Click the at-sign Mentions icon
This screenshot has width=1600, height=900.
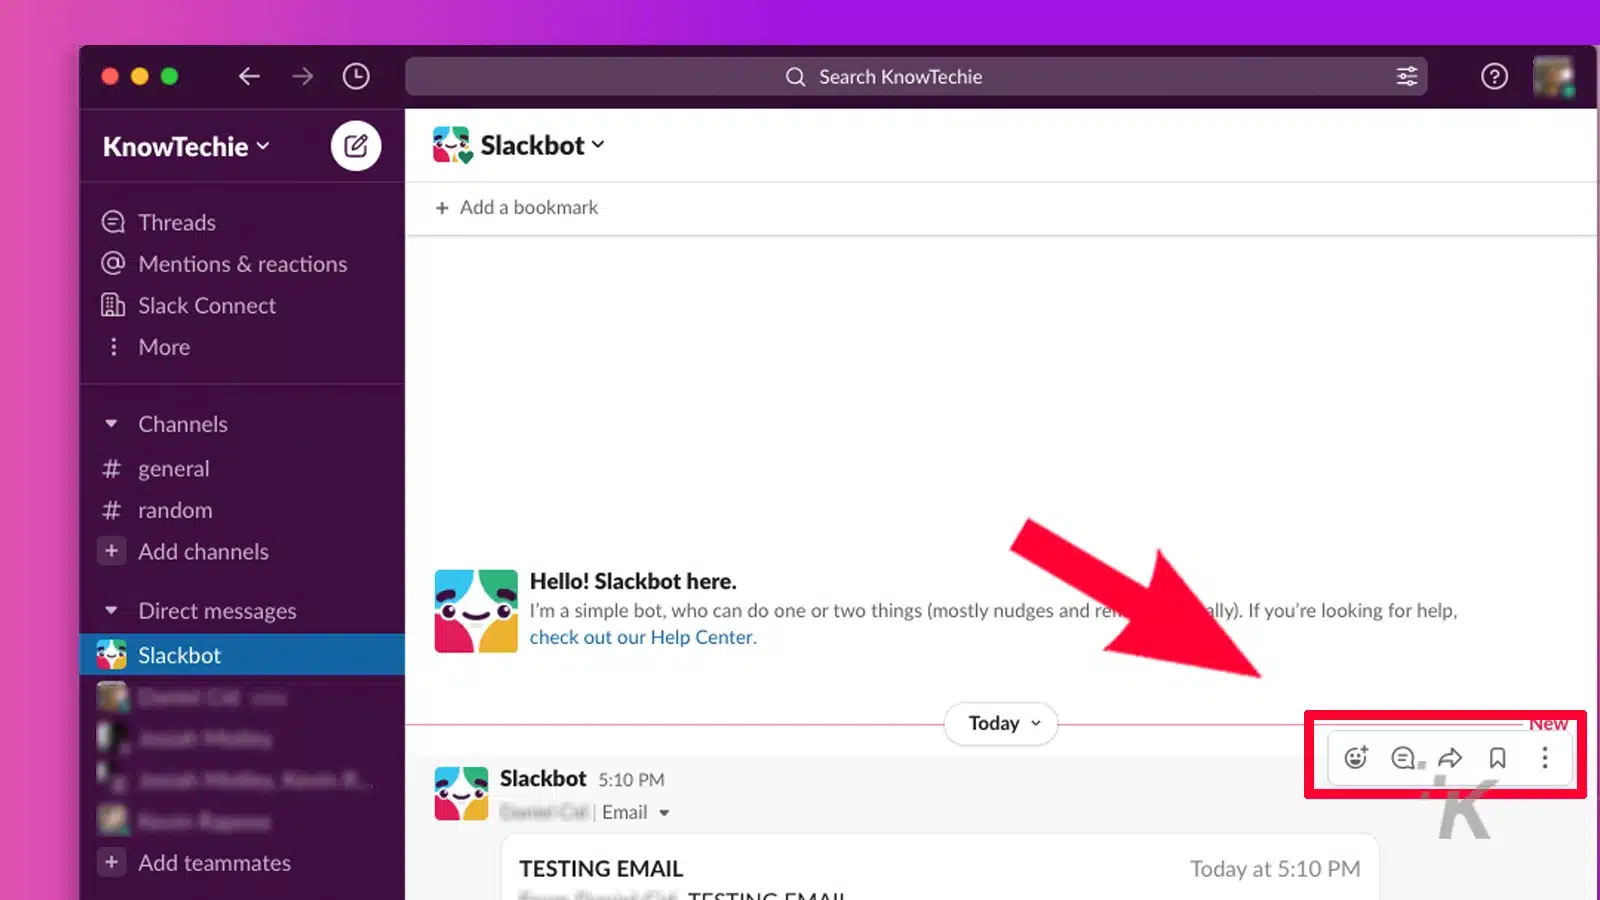[x=113, y=263]
